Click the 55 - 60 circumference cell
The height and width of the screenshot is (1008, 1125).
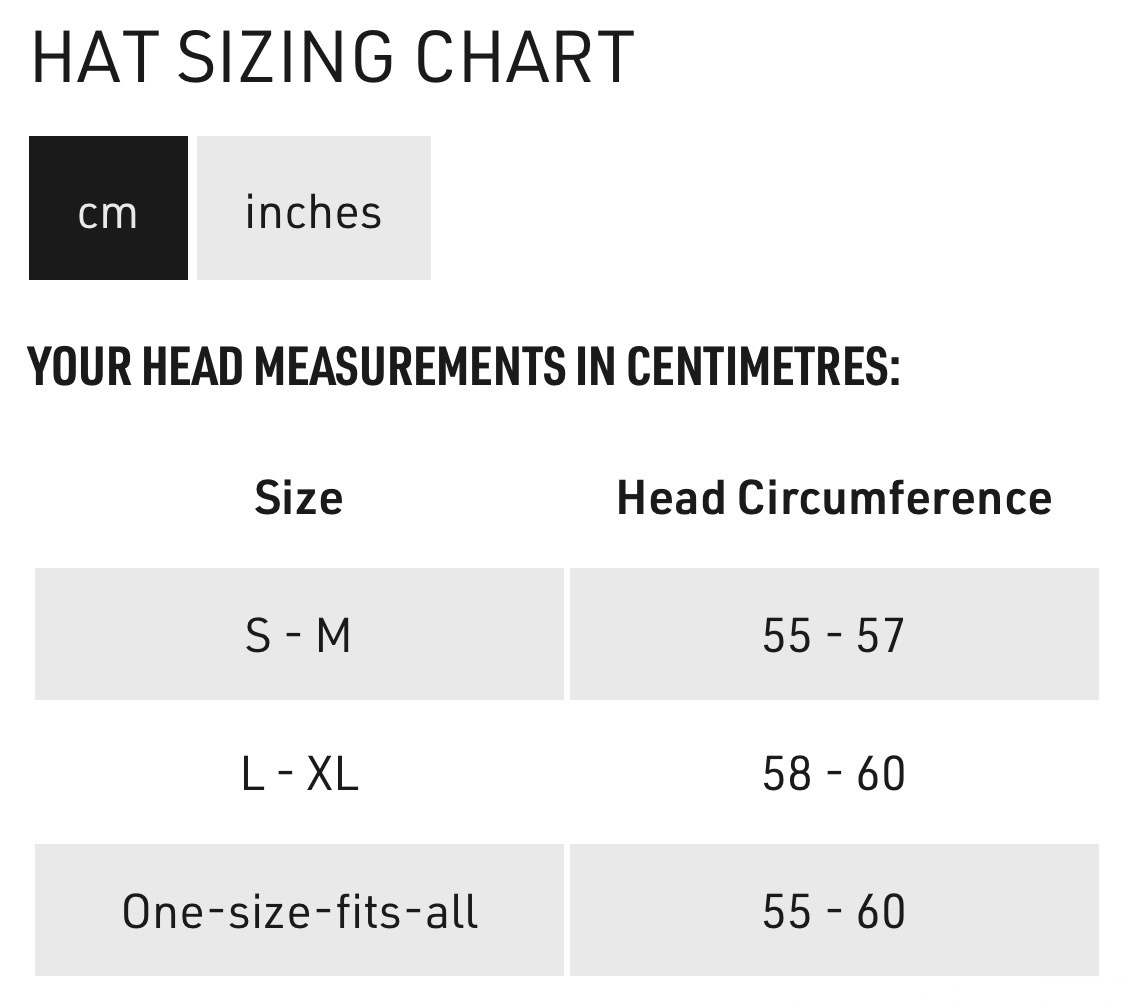833,911
